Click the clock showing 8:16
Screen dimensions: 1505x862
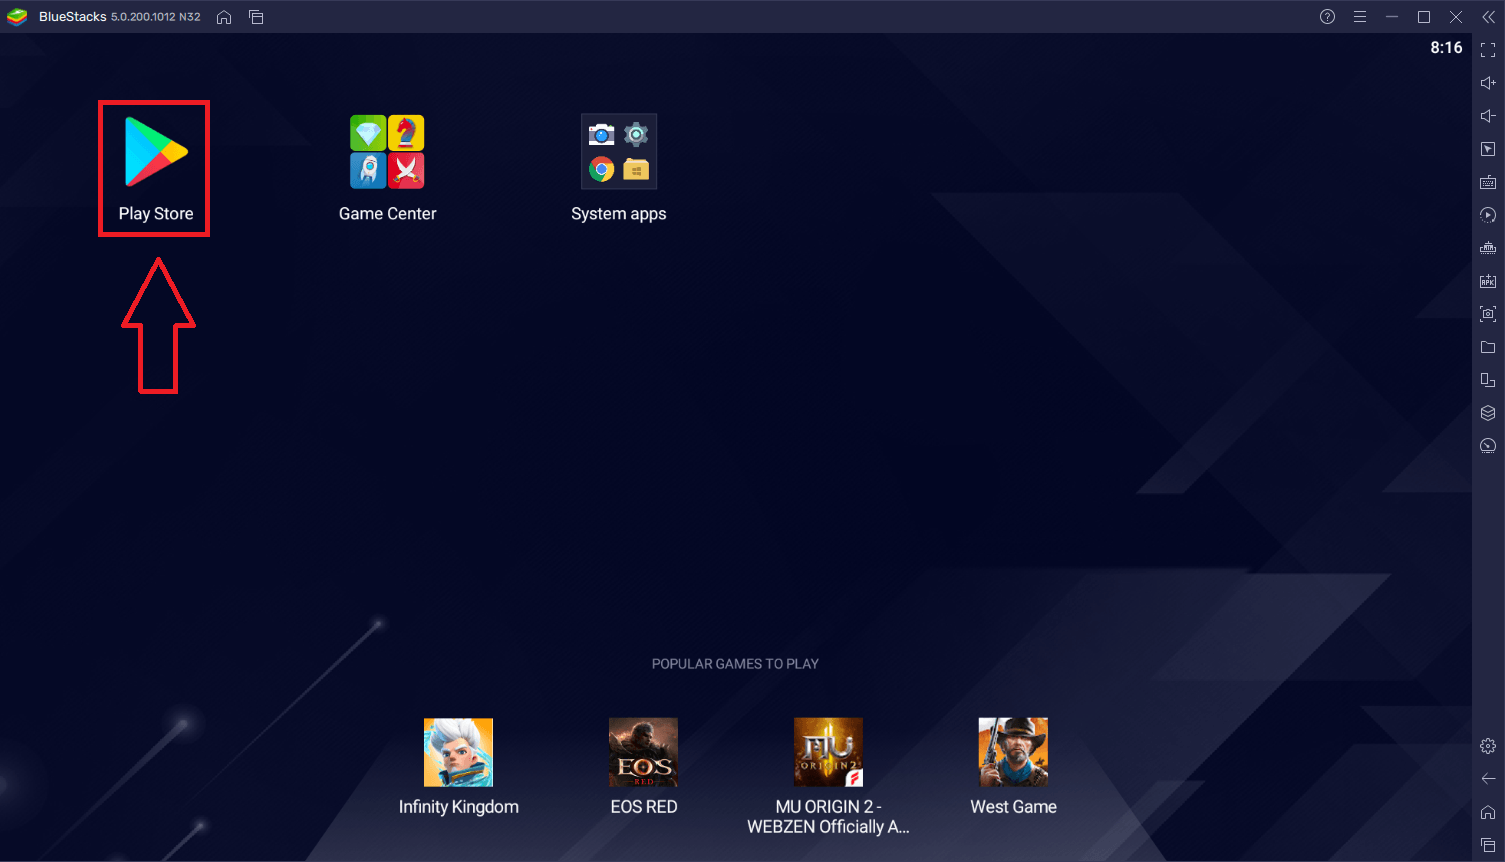(1446, 48)
